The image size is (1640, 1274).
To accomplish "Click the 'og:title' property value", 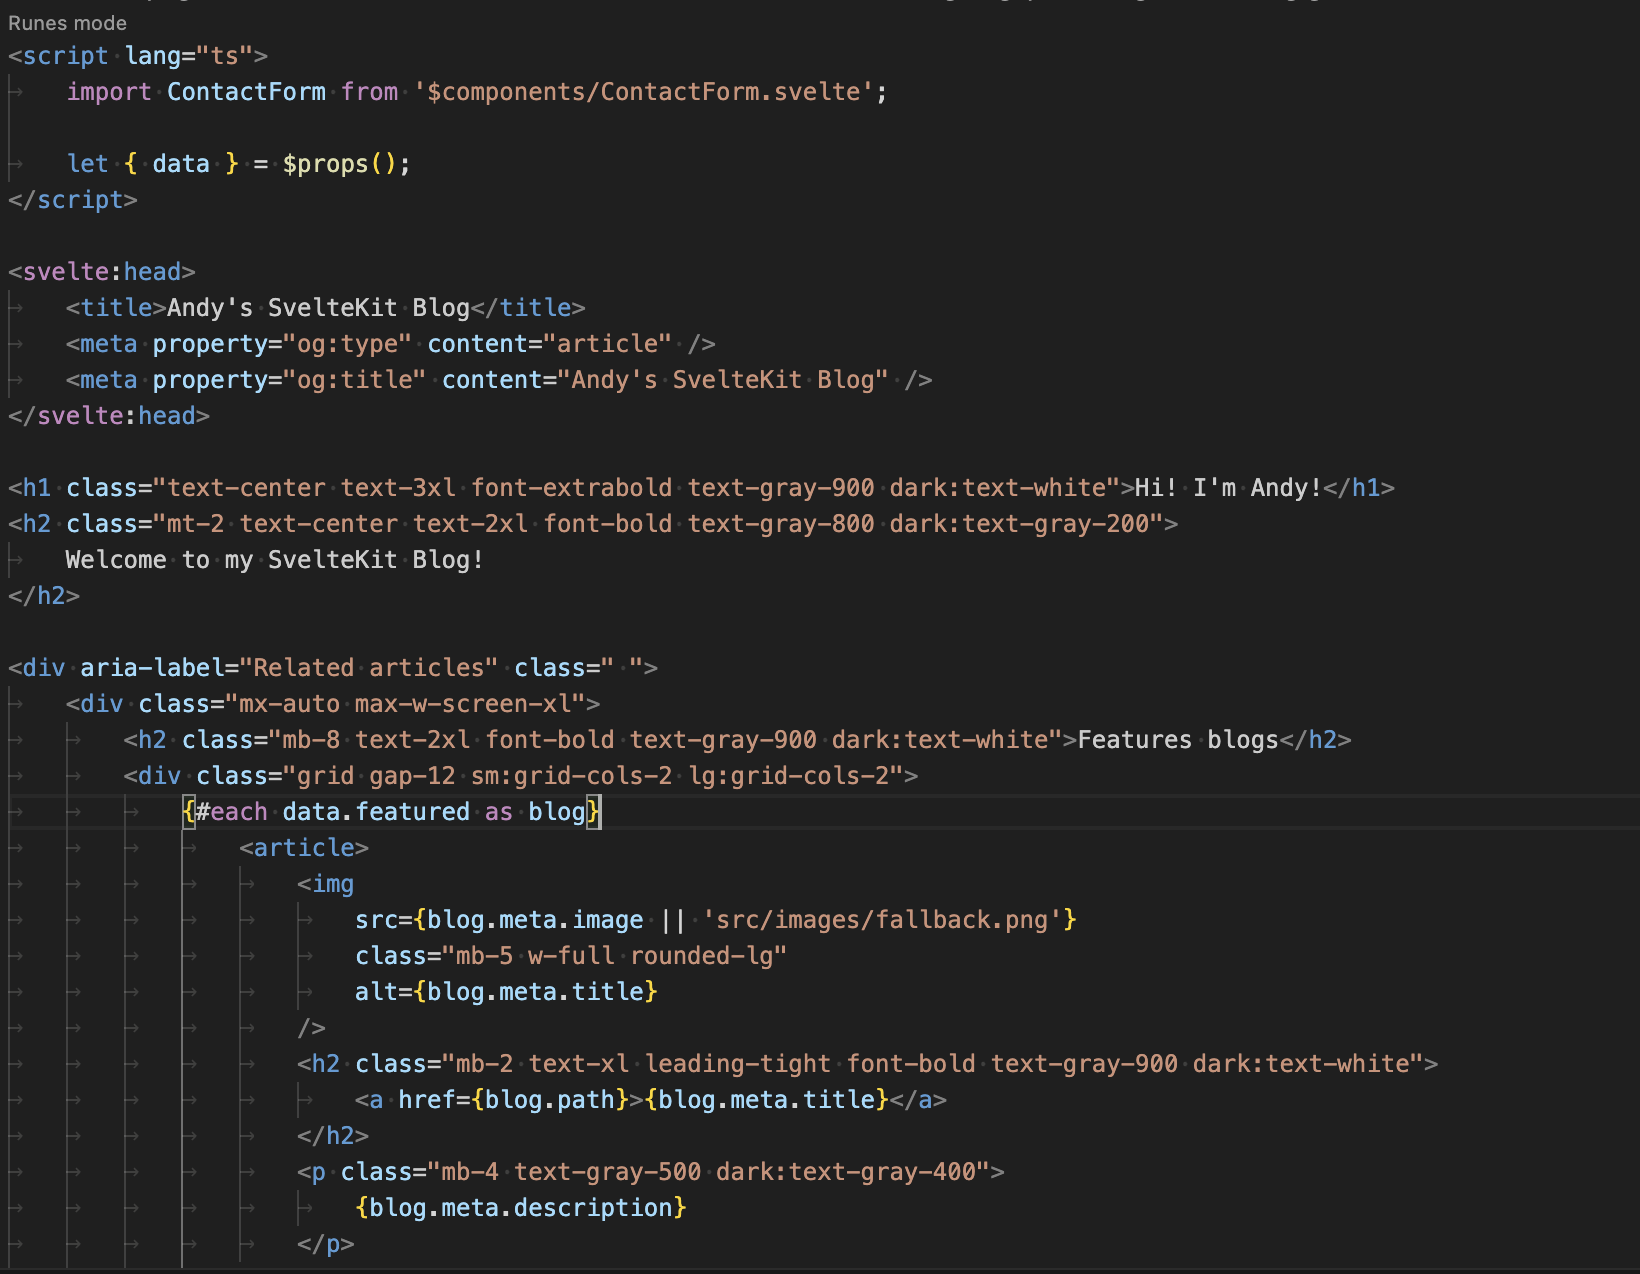I will pos(355,380).
